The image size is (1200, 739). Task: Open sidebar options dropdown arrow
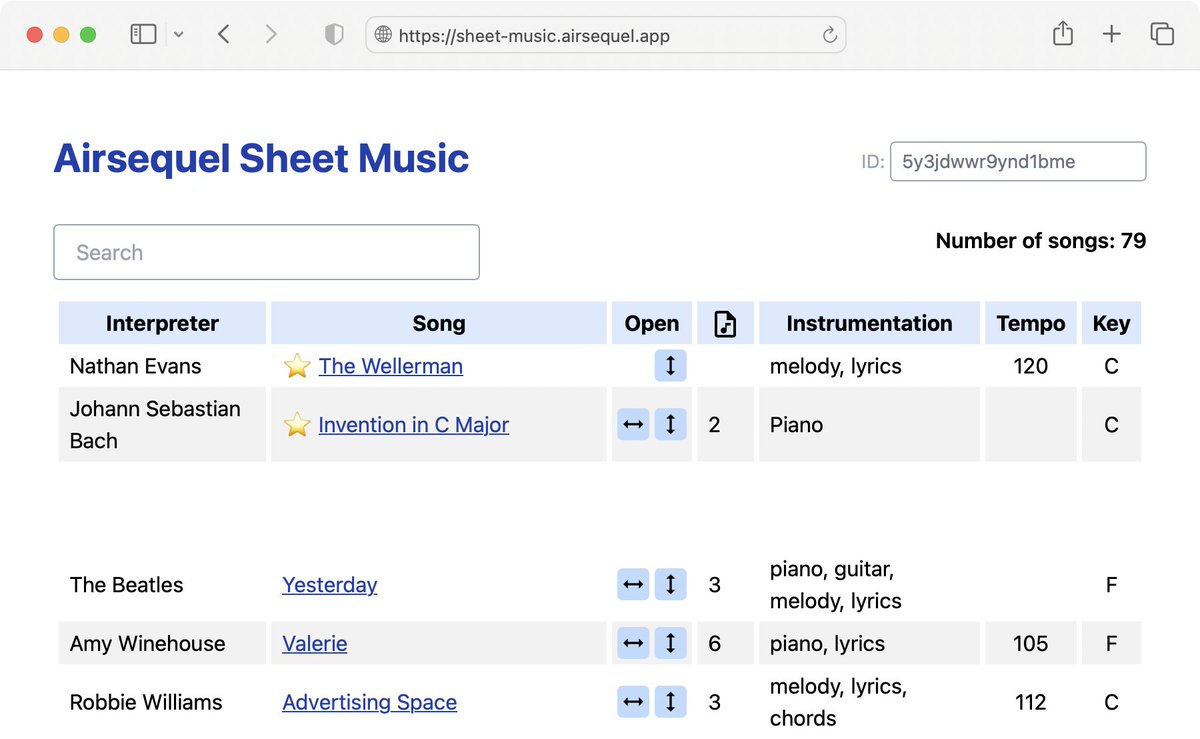[178, 34]
